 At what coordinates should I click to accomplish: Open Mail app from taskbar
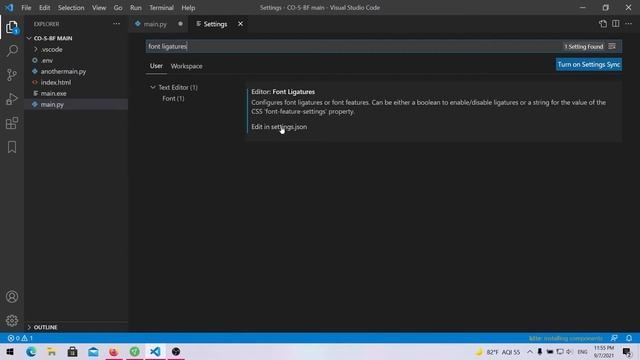[x=93, y=351]
